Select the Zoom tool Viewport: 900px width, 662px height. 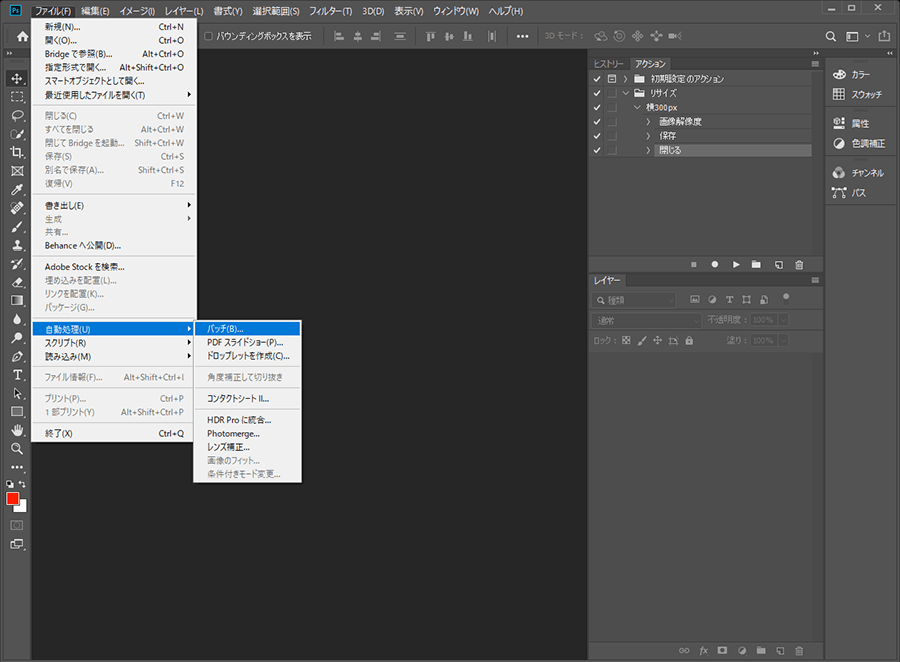click(x=17, y=448)
